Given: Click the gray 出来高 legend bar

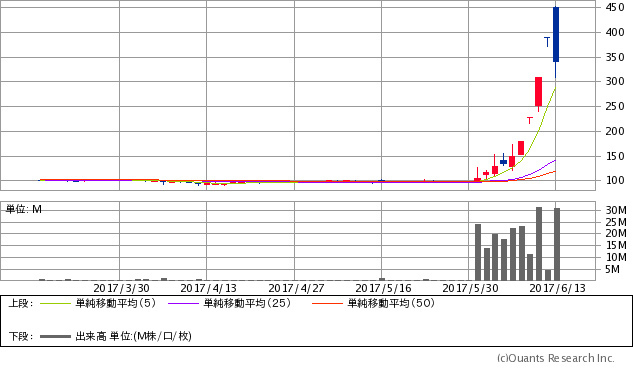Looking at the screenshot, I should [55, 336].
